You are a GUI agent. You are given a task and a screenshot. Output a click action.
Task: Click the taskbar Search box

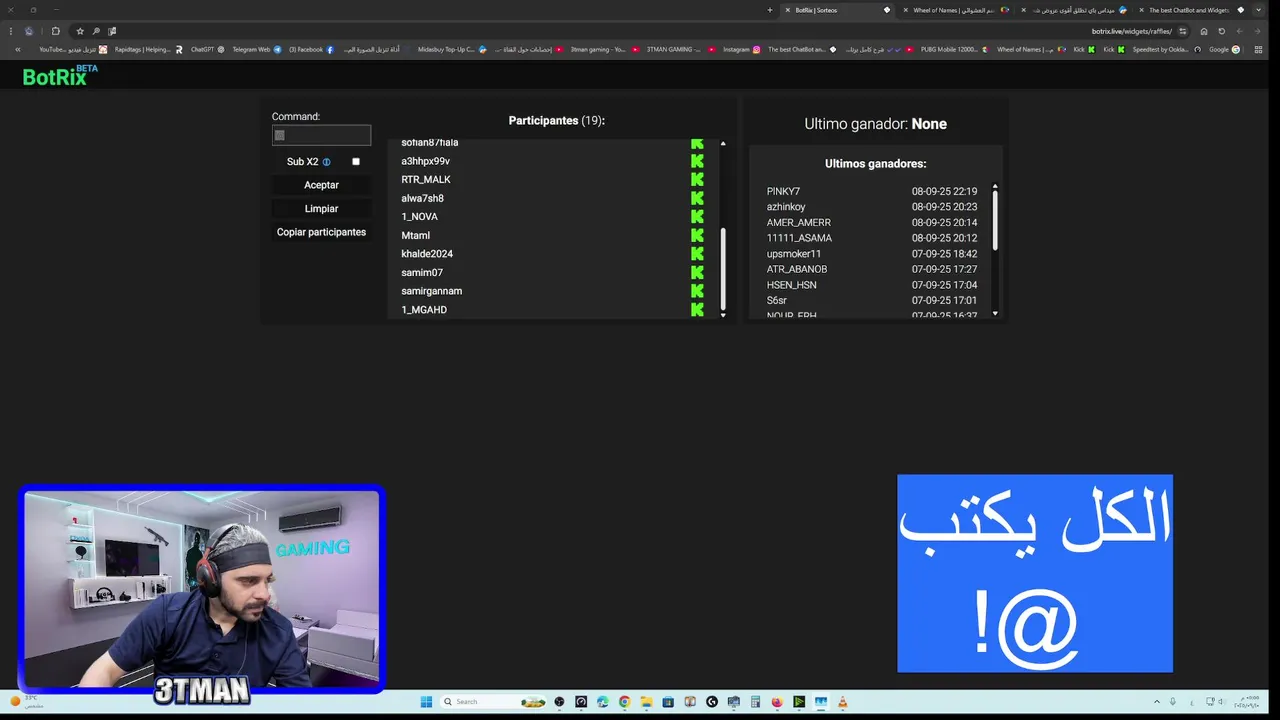point(493,702)
